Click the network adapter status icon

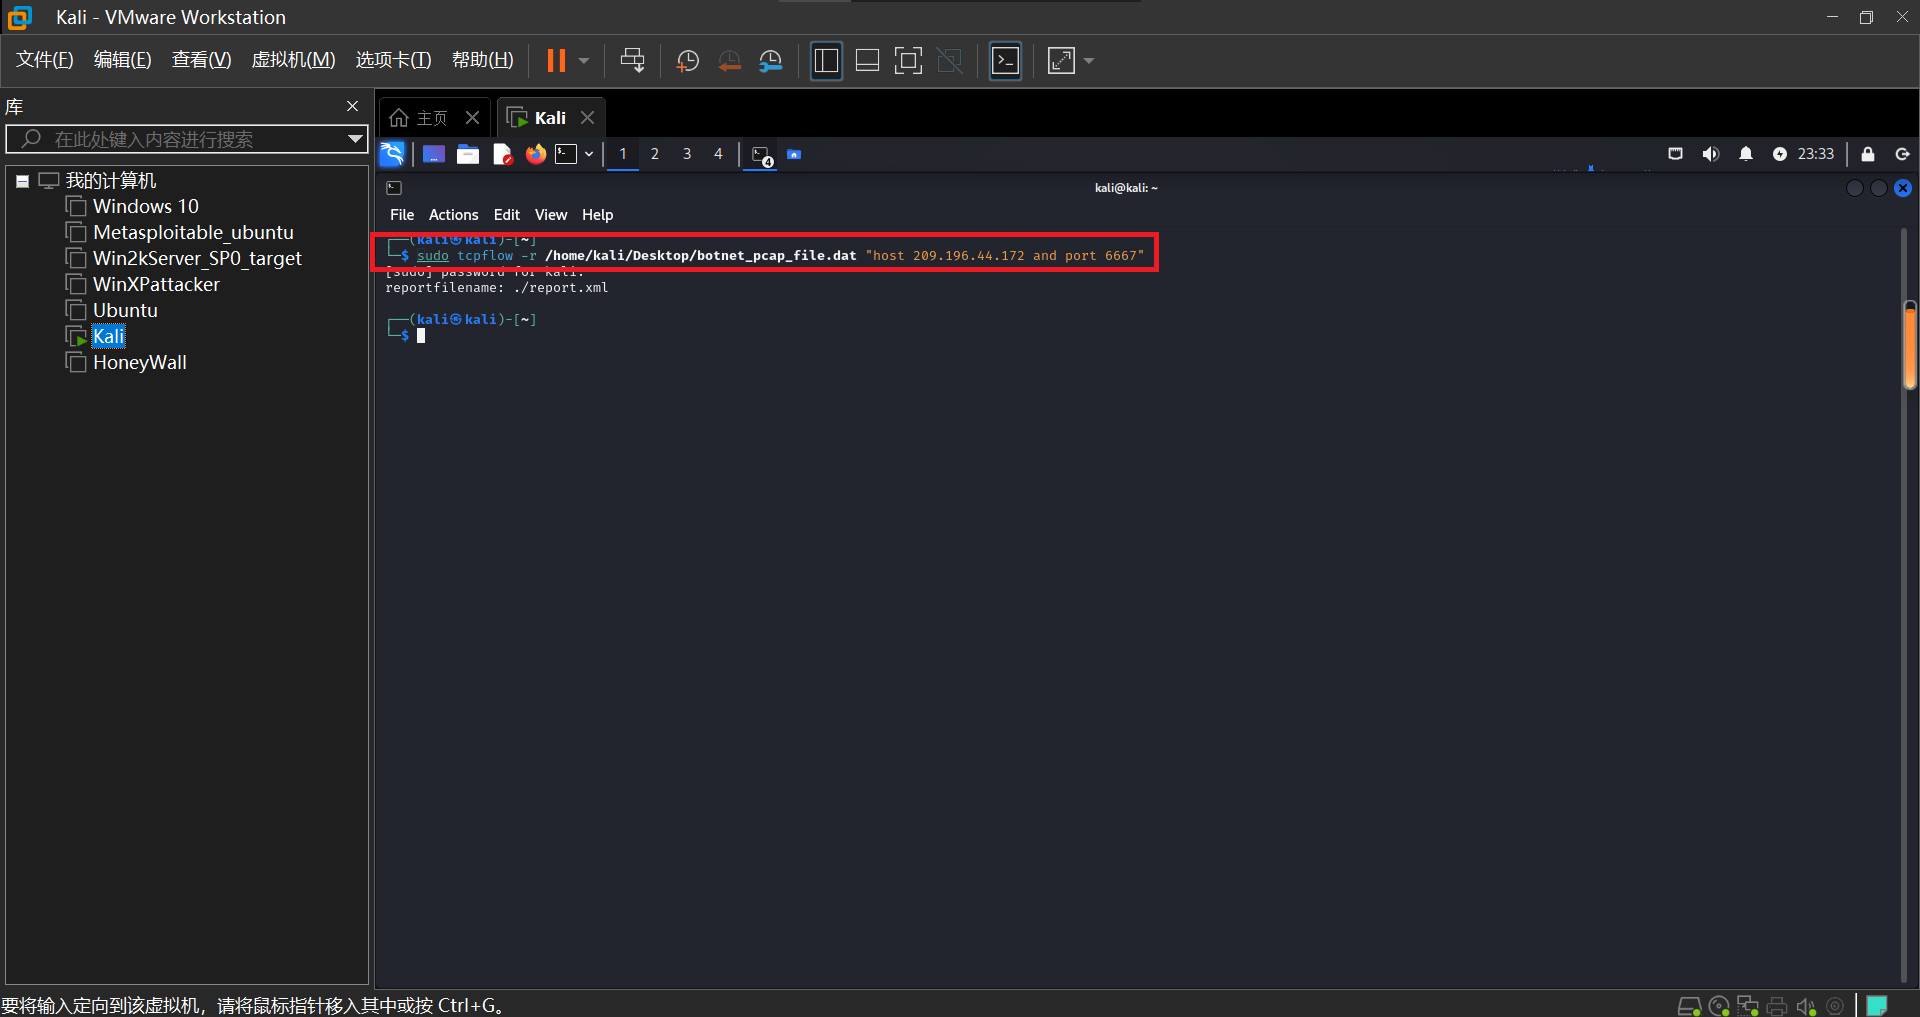tap(1748, 1006)
